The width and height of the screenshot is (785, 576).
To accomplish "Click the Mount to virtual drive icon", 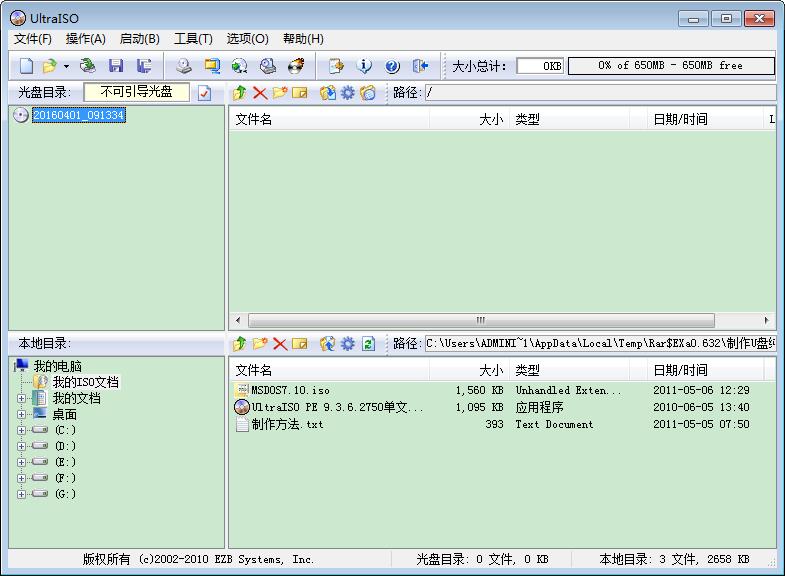I will coord(268,66).
